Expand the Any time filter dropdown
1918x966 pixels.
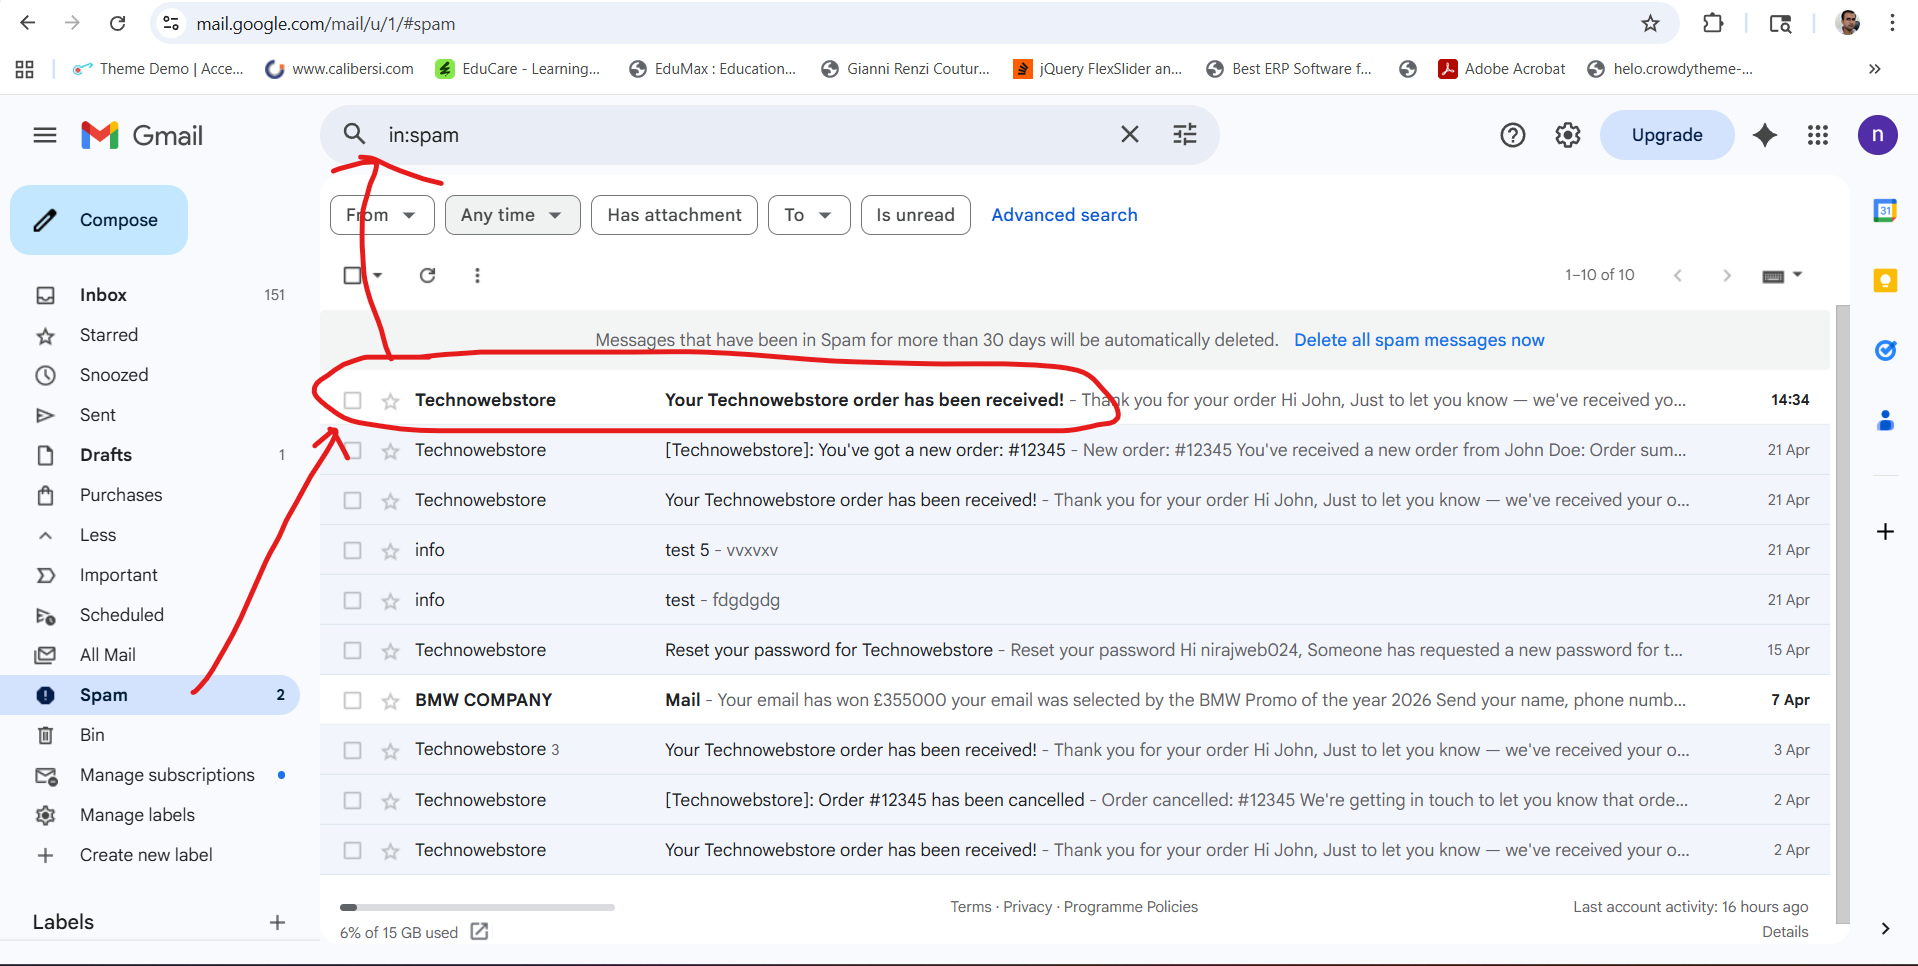pos(512,215)
